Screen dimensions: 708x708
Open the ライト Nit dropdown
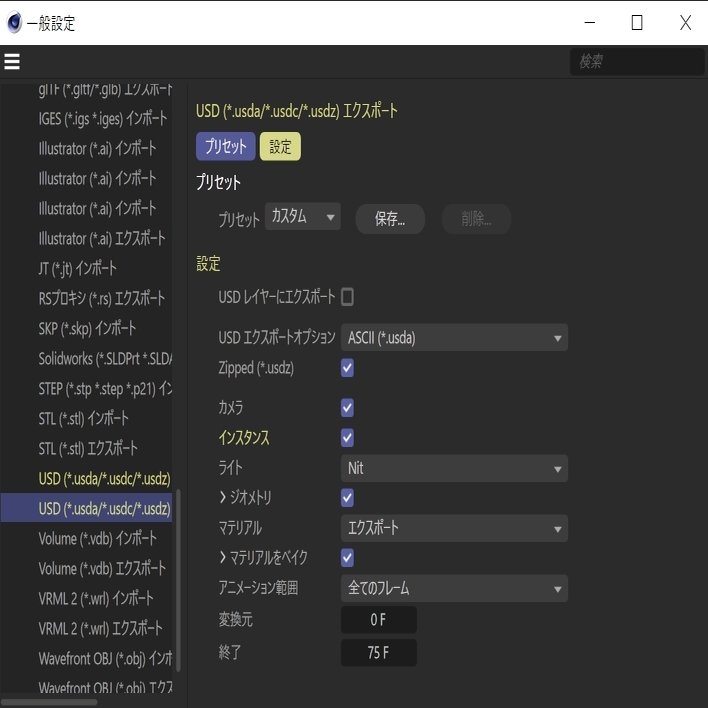click(x=454, y=468)
